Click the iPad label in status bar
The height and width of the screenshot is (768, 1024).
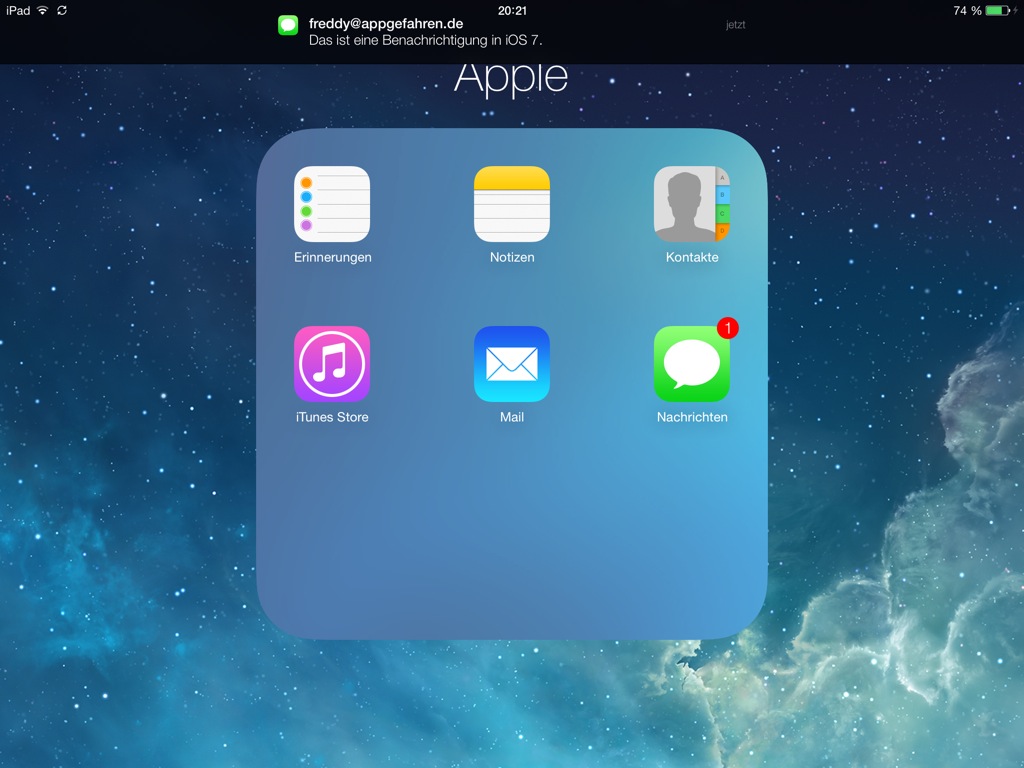[18, 10]
